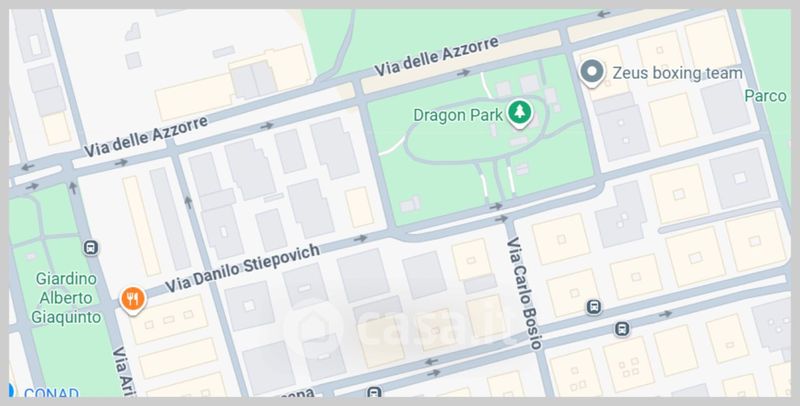Click the Zeus boxing team label

tap(677, 73)
